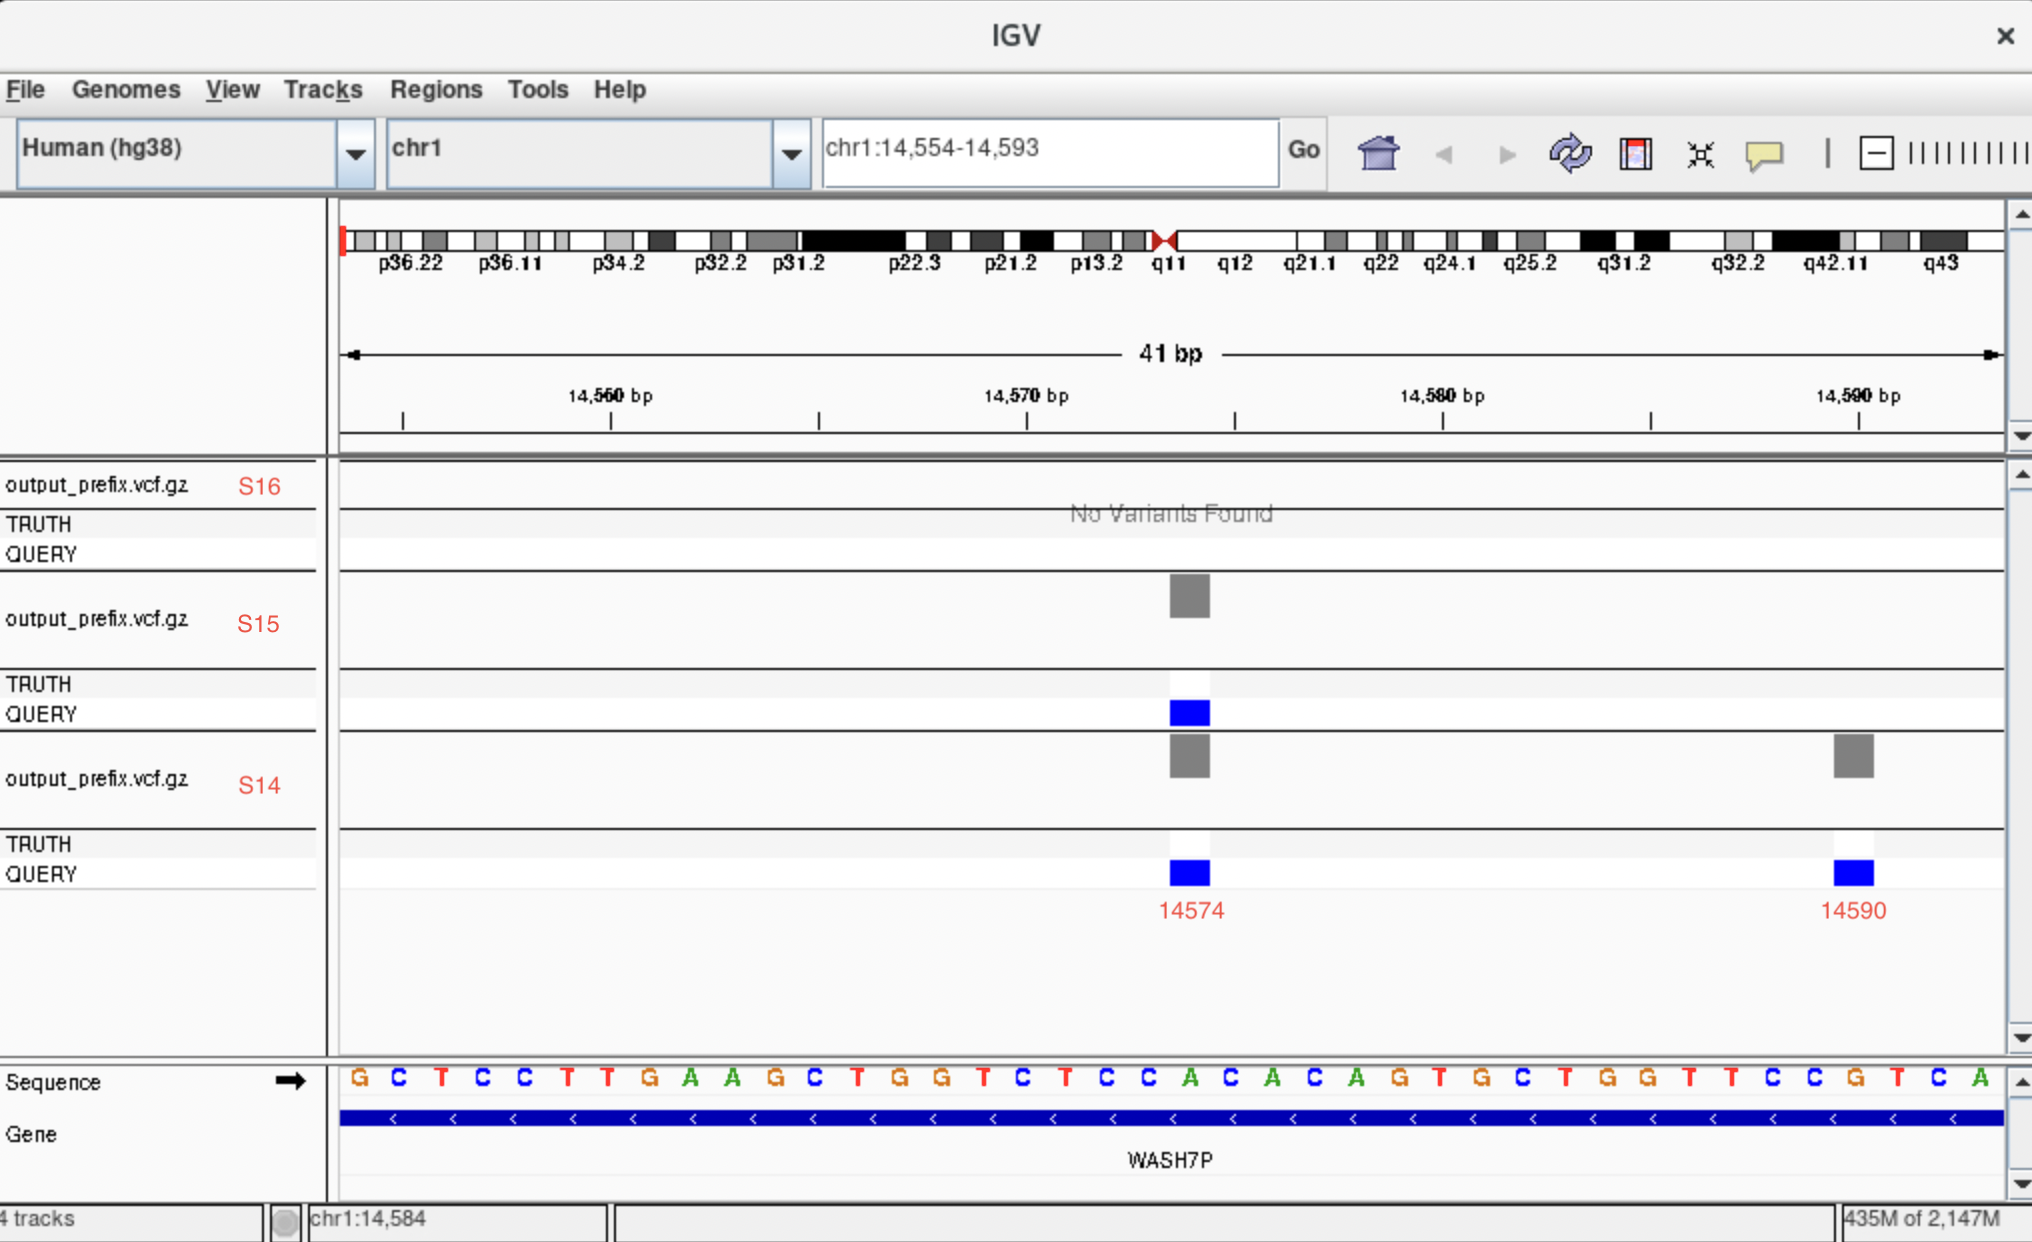
Task: Select the S15 output_prefix.vcf.gz track name
Action: 97,619
